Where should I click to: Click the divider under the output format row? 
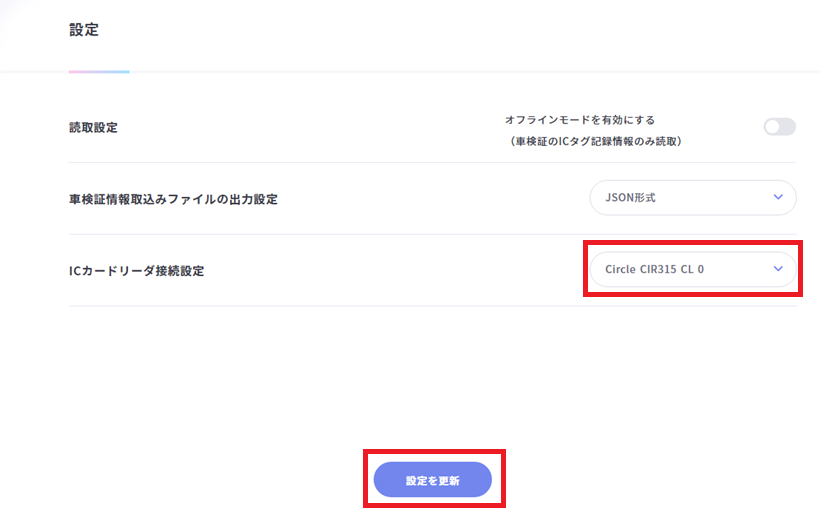[x=432, y=235]
